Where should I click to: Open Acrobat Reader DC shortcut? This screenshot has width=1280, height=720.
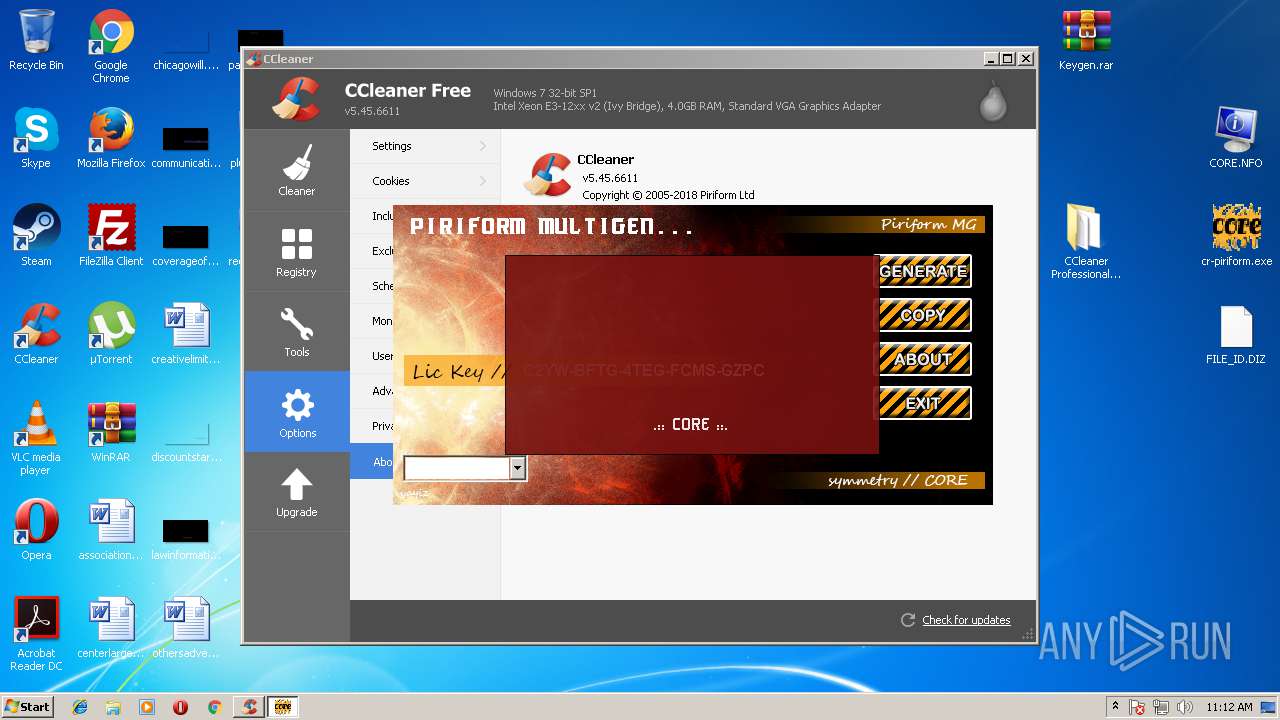36,634
